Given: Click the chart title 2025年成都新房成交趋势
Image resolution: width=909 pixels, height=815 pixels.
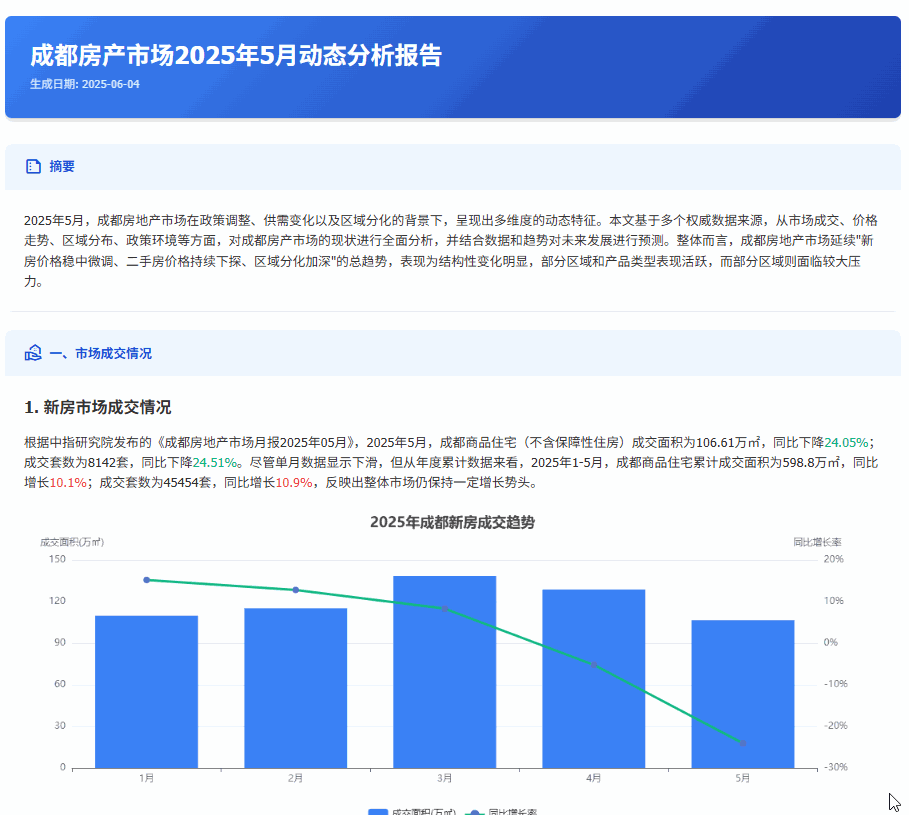Looking at the screenshot, I should (x=452, y=522).
